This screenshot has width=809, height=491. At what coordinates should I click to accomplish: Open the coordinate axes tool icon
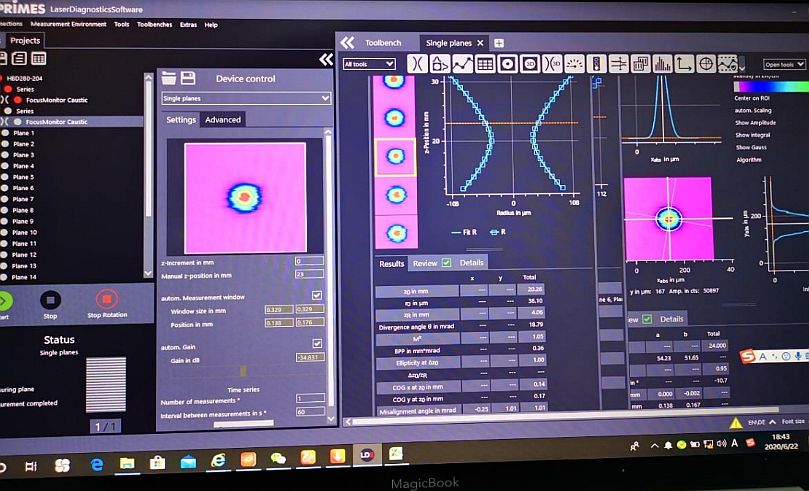coord(684,63)
